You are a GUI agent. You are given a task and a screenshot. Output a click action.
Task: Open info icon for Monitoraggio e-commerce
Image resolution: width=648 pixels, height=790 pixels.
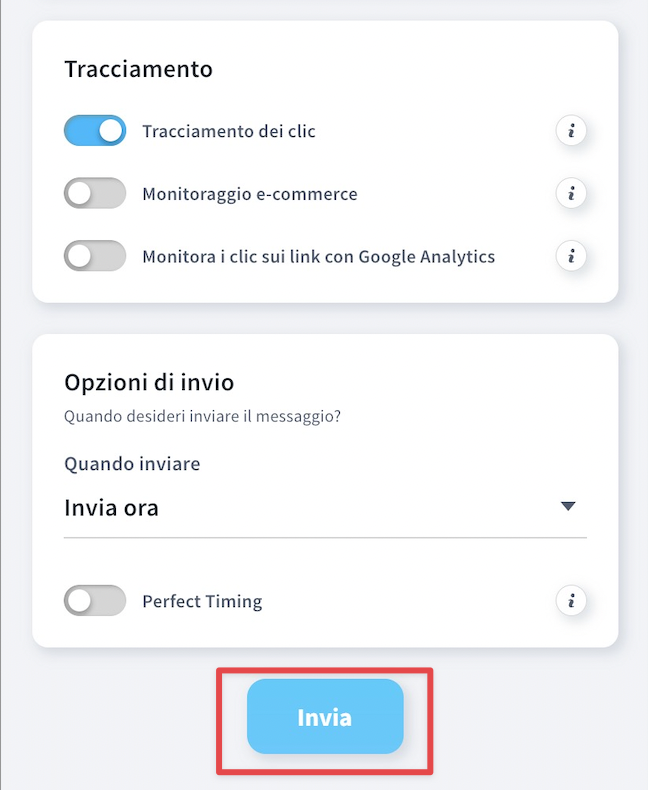tap(571, 193)
